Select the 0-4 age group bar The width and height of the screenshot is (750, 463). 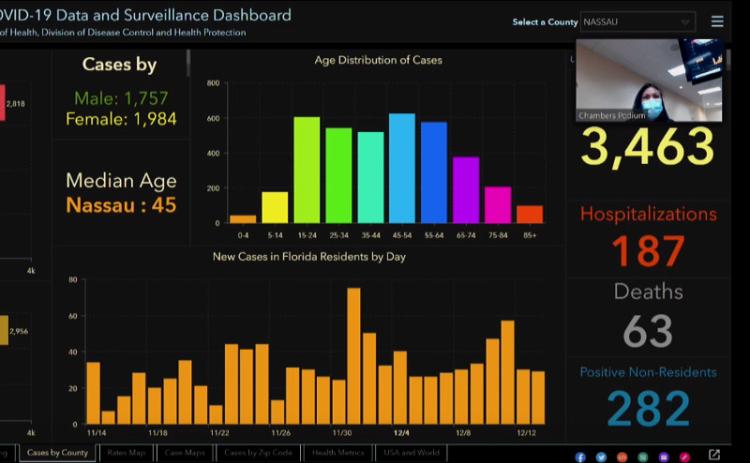[x=243, y=220]
